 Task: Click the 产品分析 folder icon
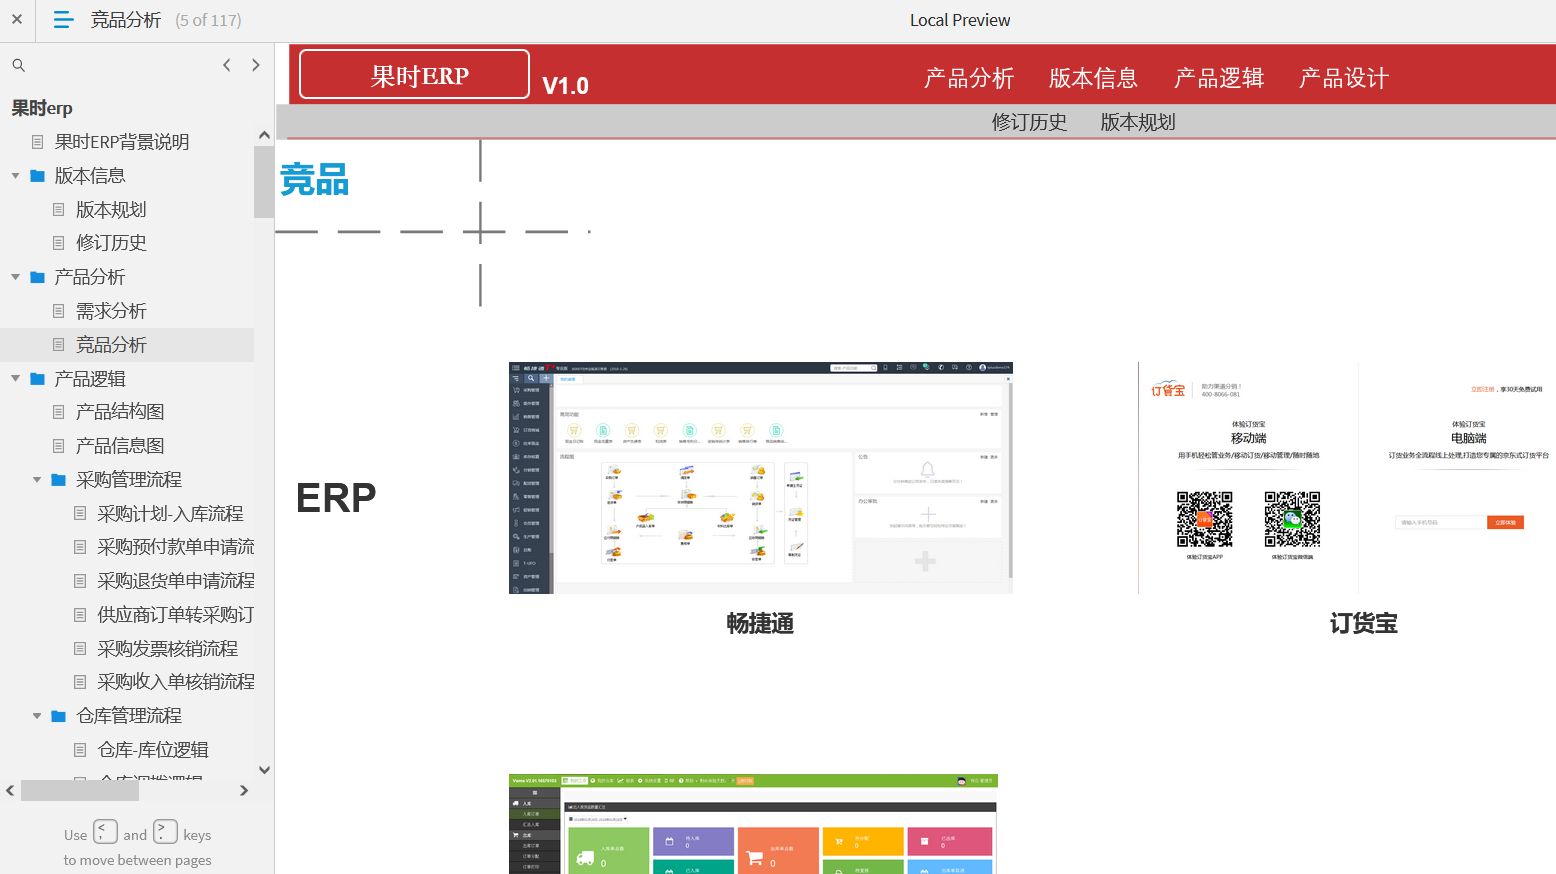coord(38,277)
